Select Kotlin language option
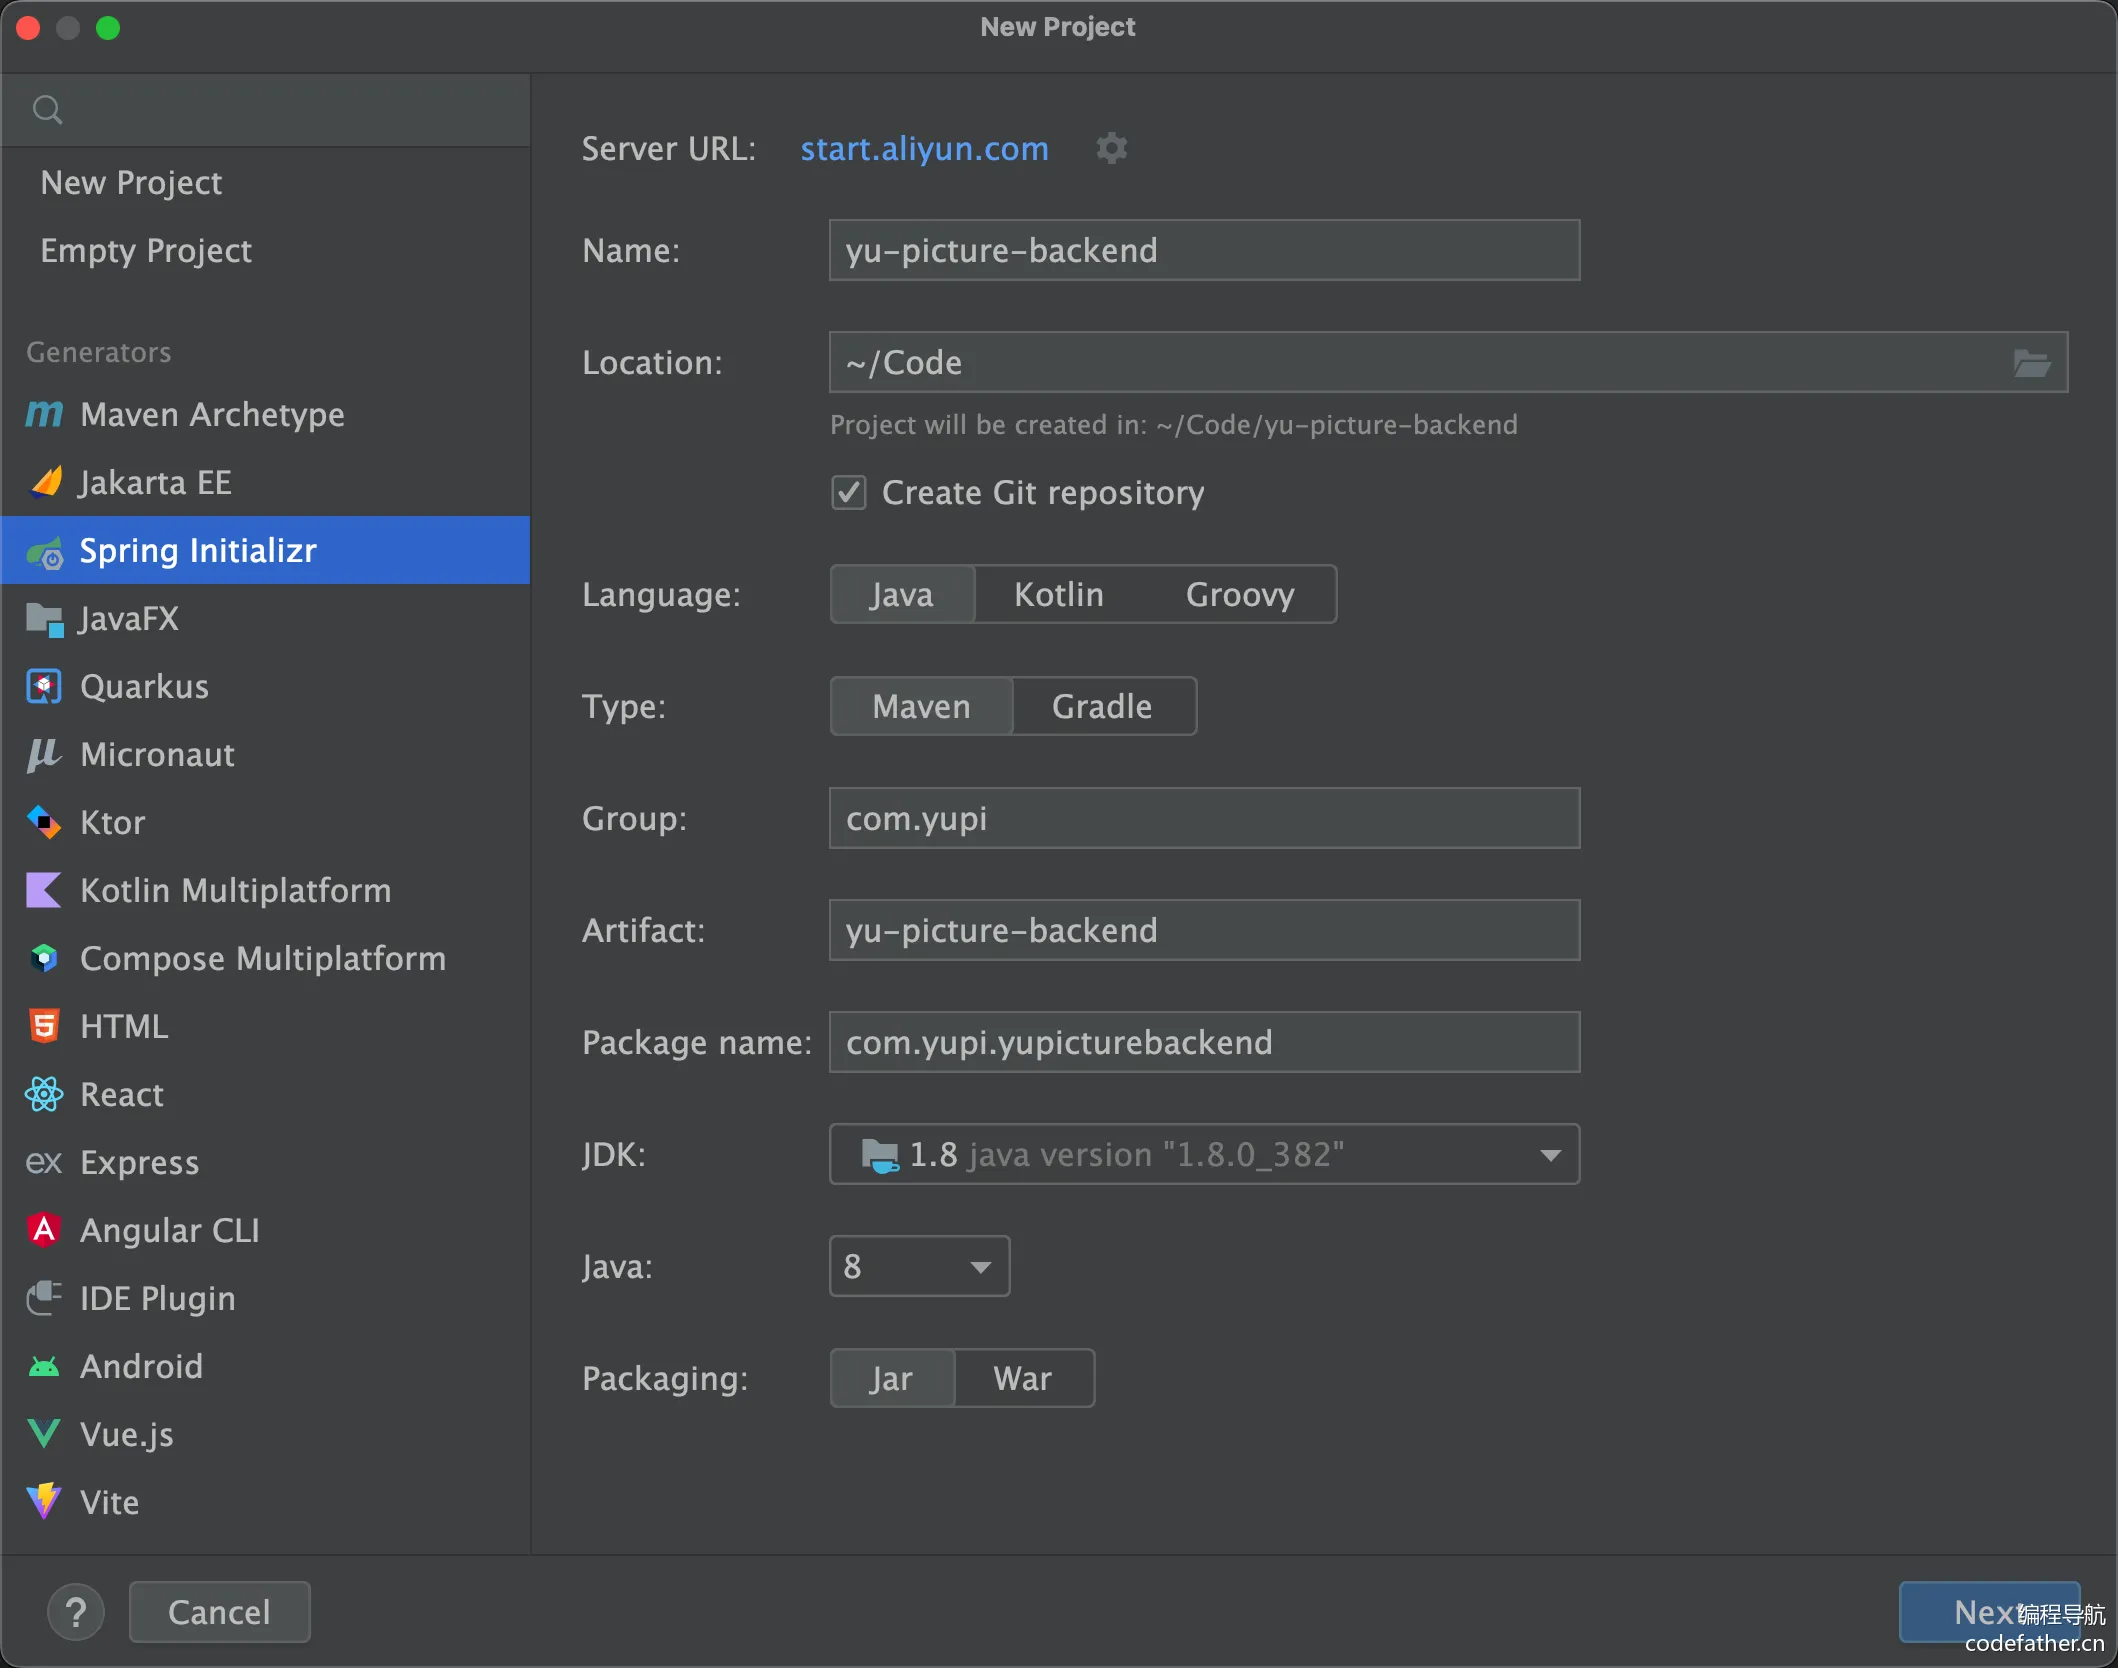The height and width of the screenshot is (1668, 2118). [x=1059, y=594]
